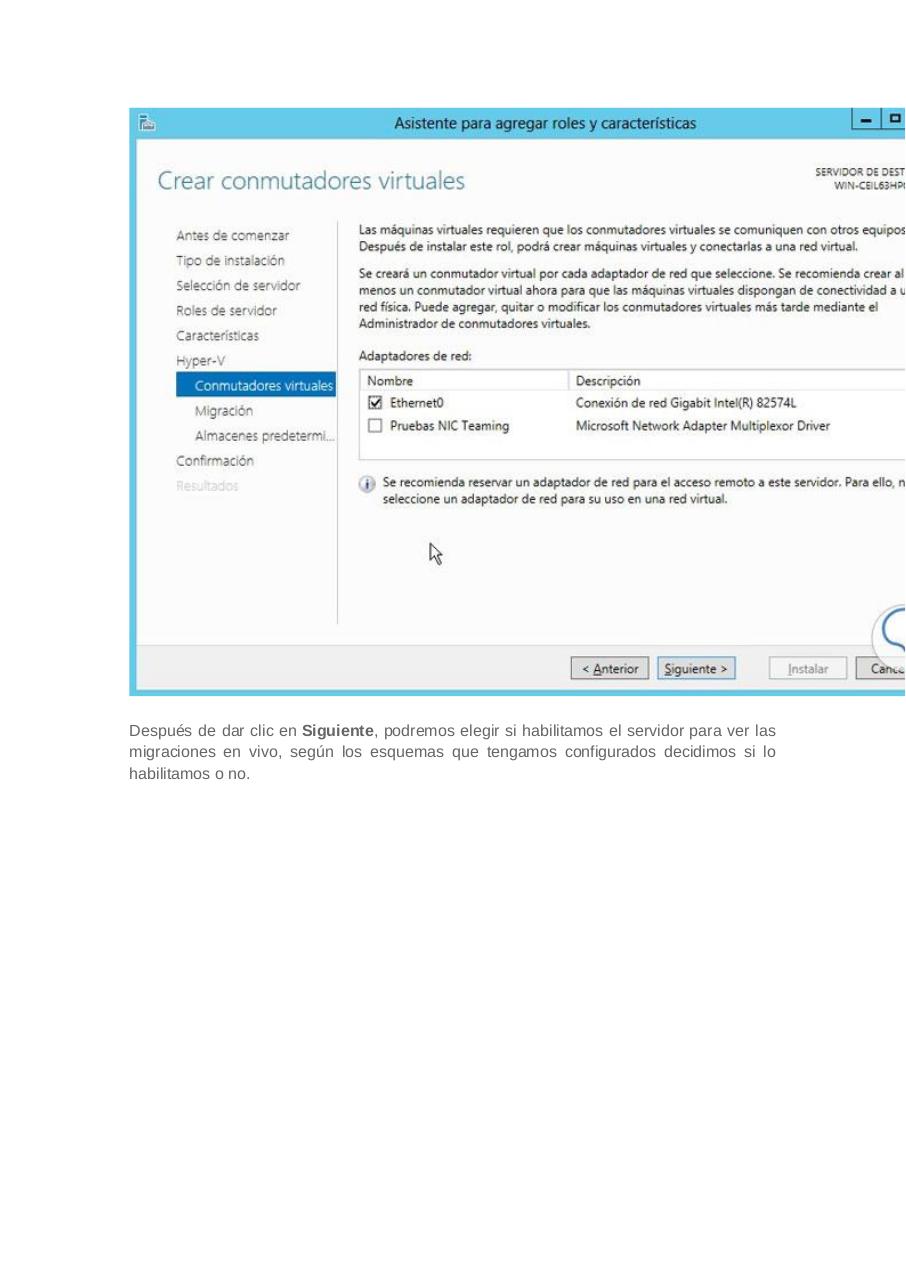Click the information icon beside the recommendation note
Image resolution: width=906 pixels, height=1280 pixels.
pos(367,483)
